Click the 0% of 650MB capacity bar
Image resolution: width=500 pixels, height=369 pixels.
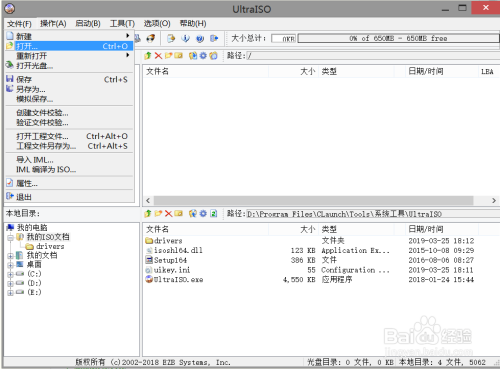point(398,38)
